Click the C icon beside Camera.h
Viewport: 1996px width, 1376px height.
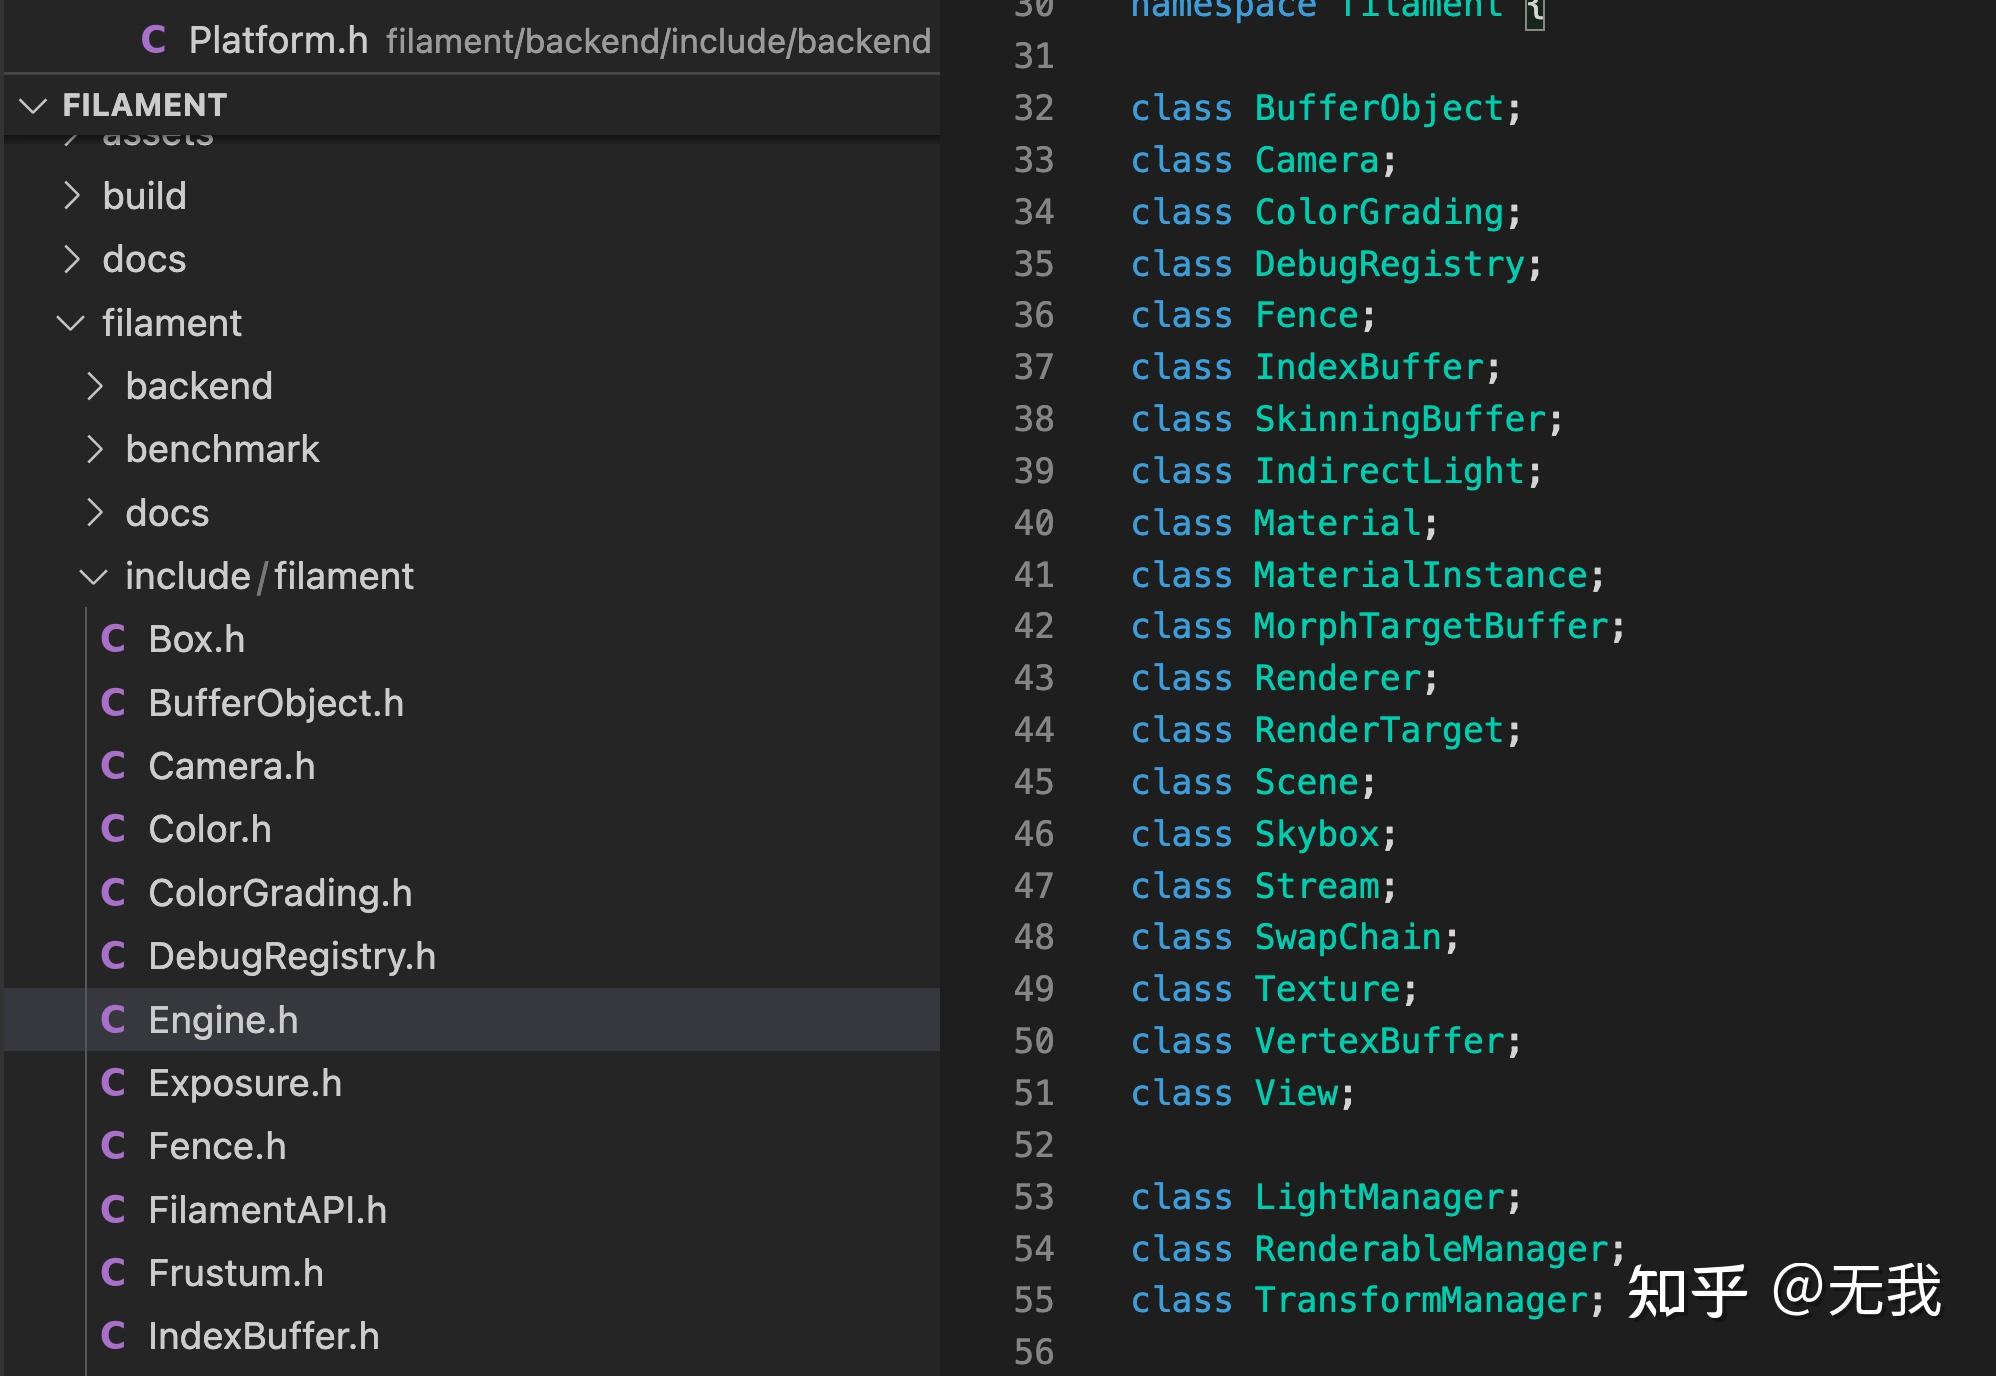(113, 766)
